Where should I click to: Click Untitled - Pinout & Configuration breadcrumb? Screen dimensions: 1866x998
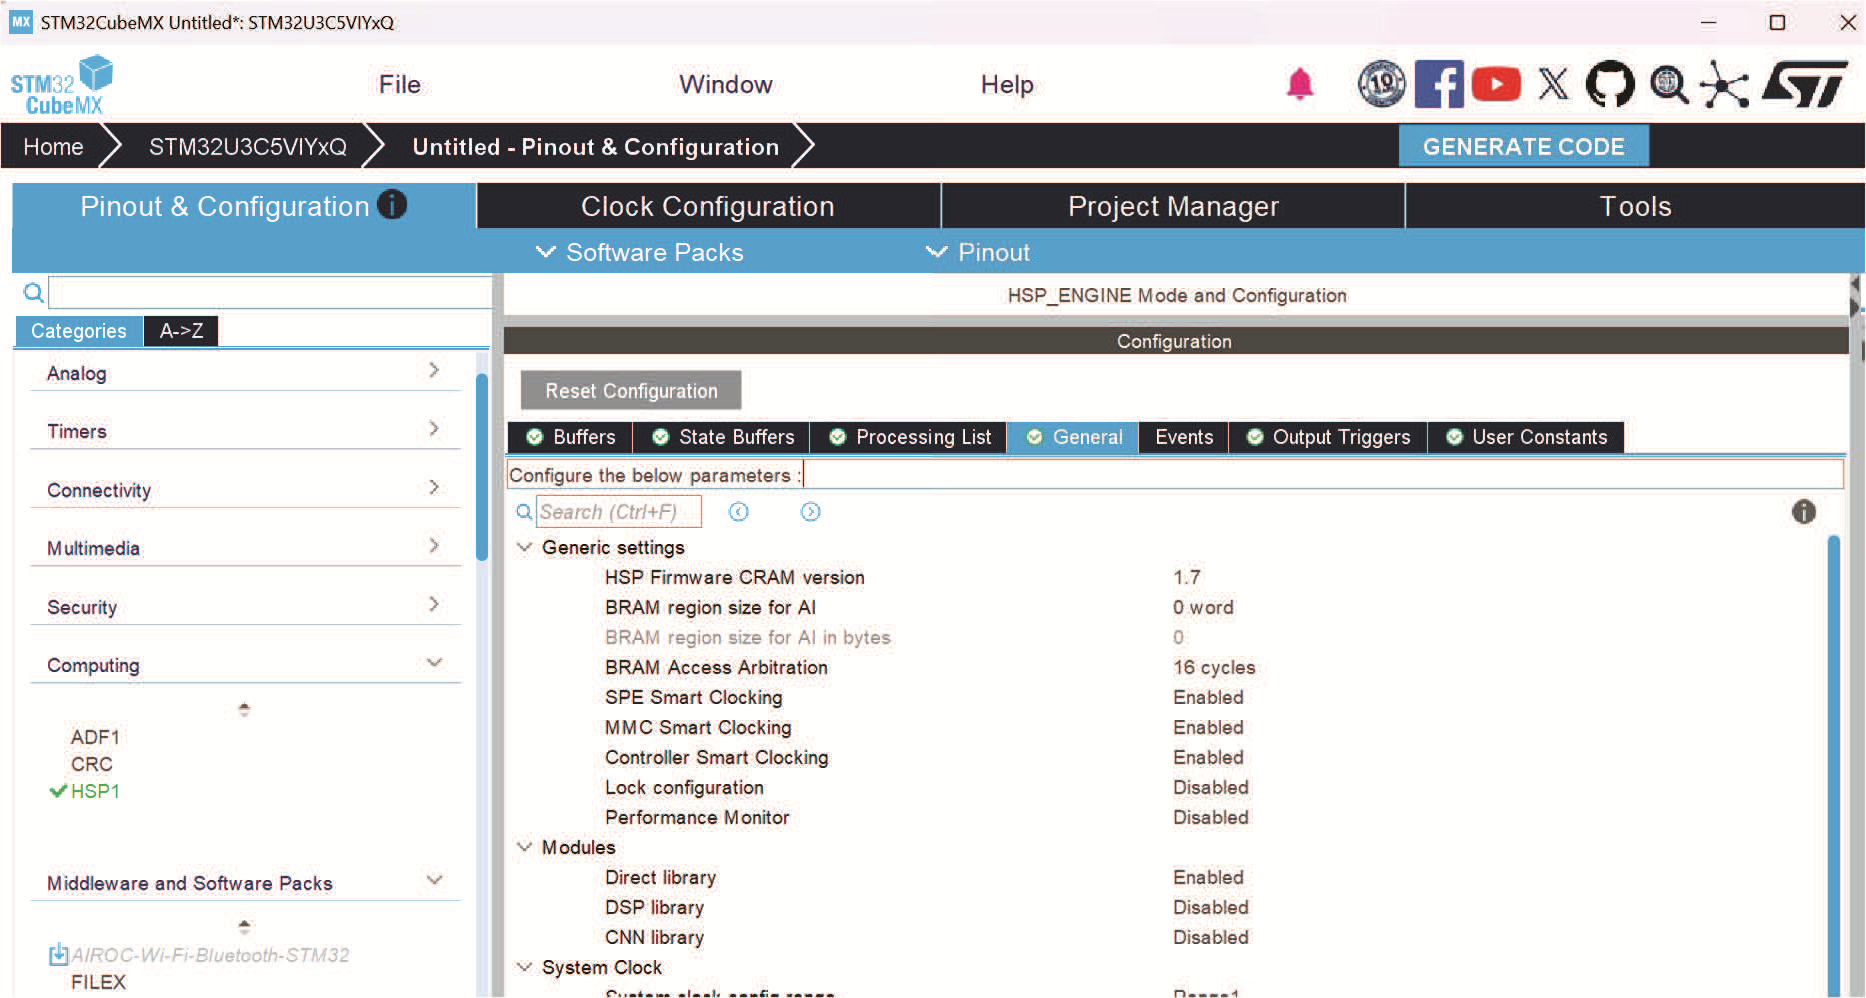(x=596, y=147)
